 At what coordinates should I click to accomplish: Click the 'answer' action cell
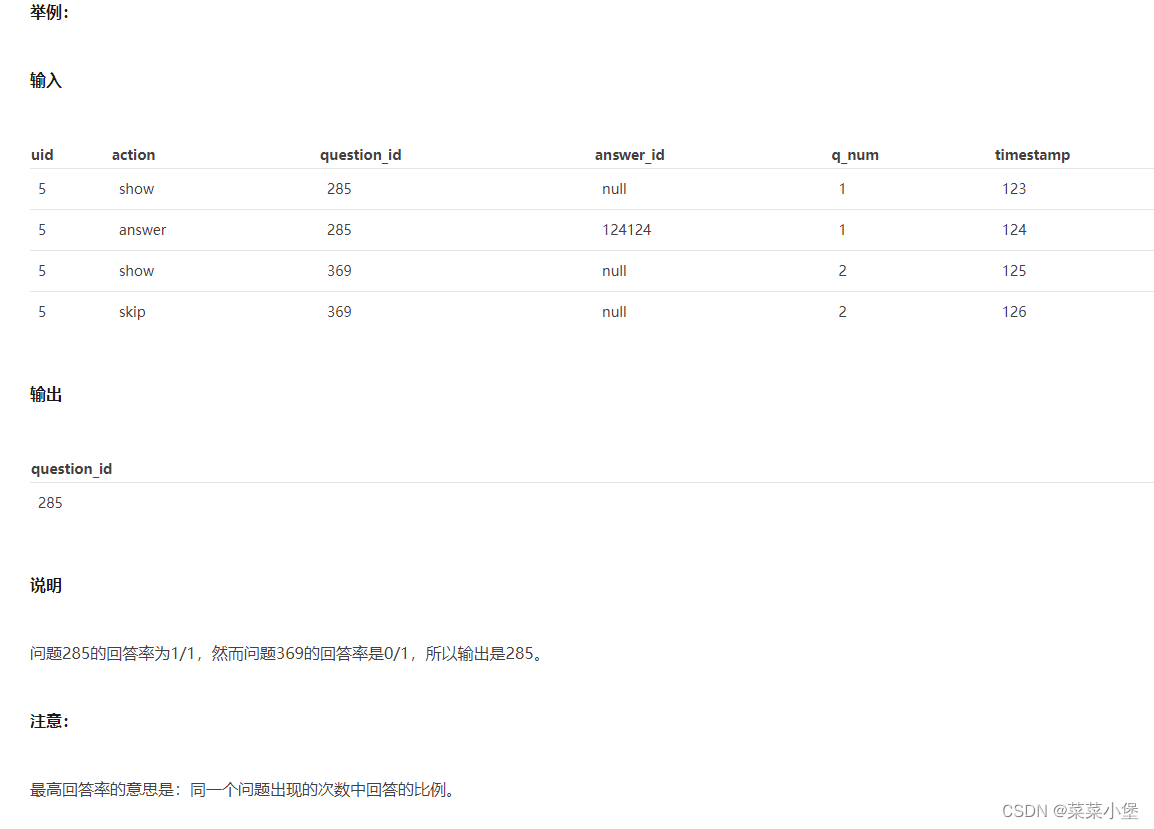tap(142, 229)
